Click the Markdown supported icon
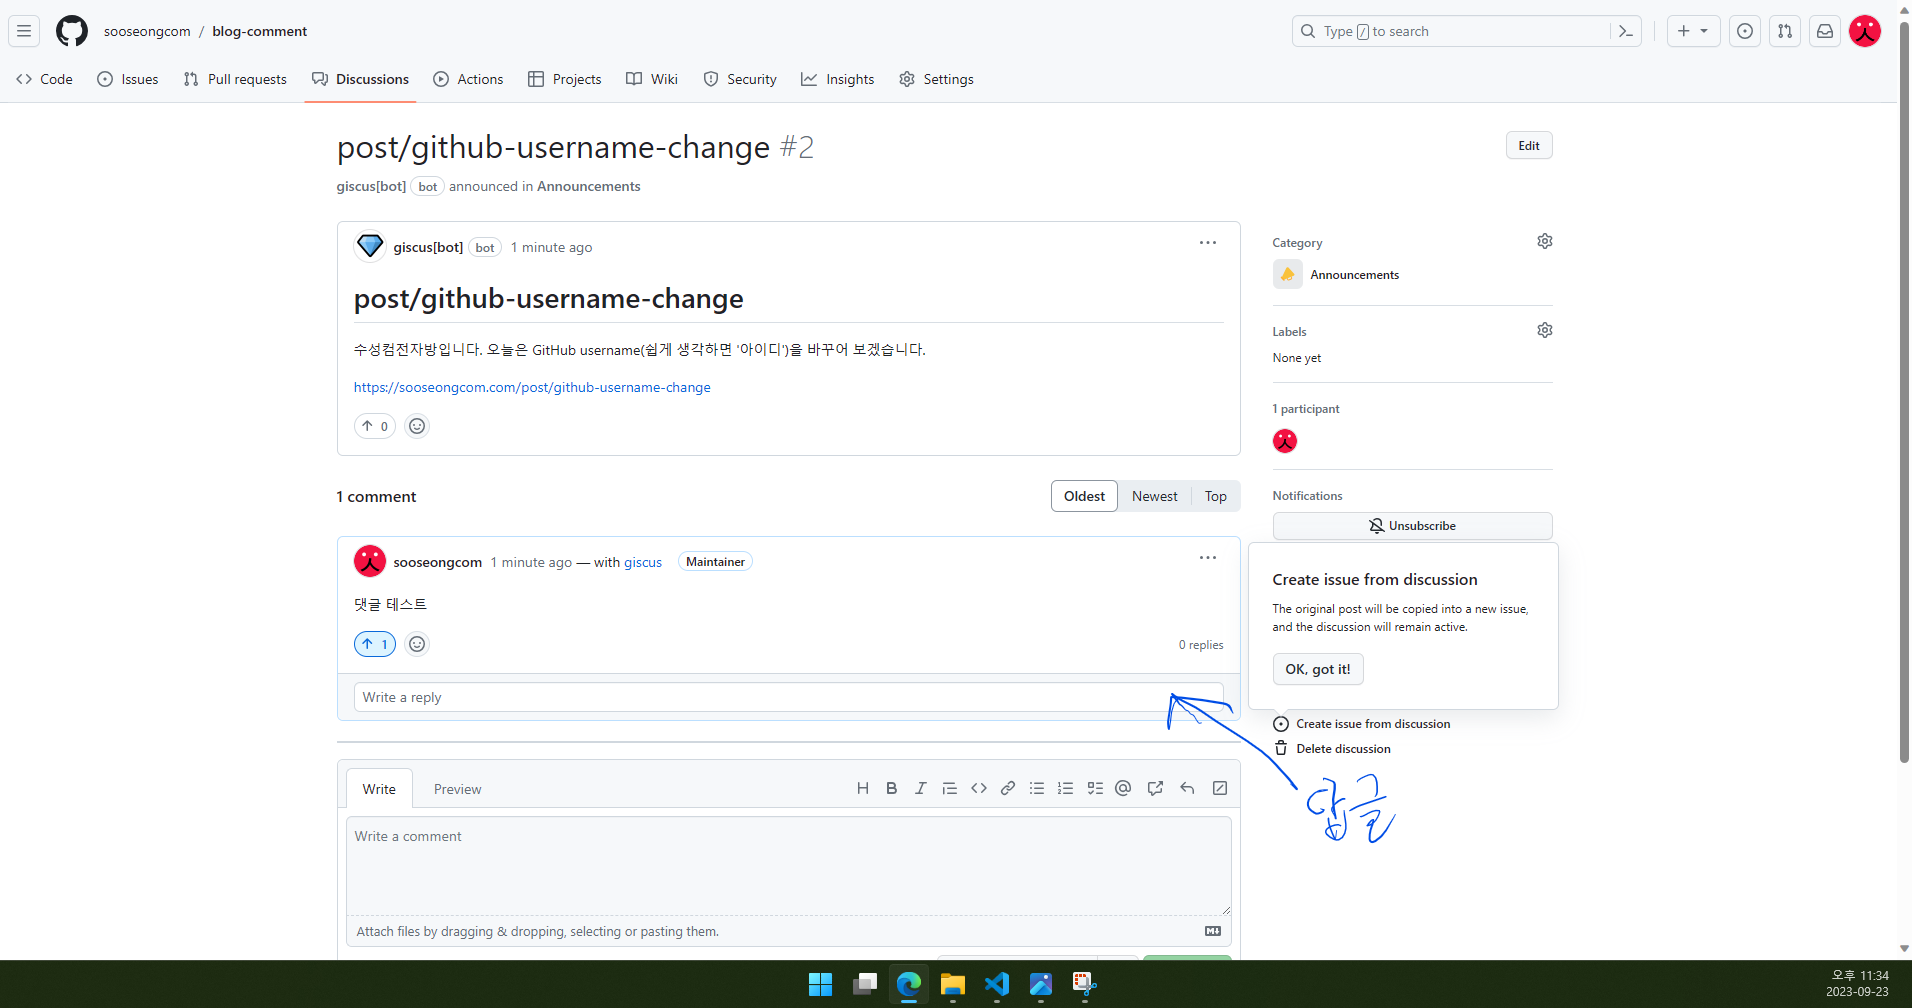This screenshot has width=1912, height=1008. tap(1213, 931)
